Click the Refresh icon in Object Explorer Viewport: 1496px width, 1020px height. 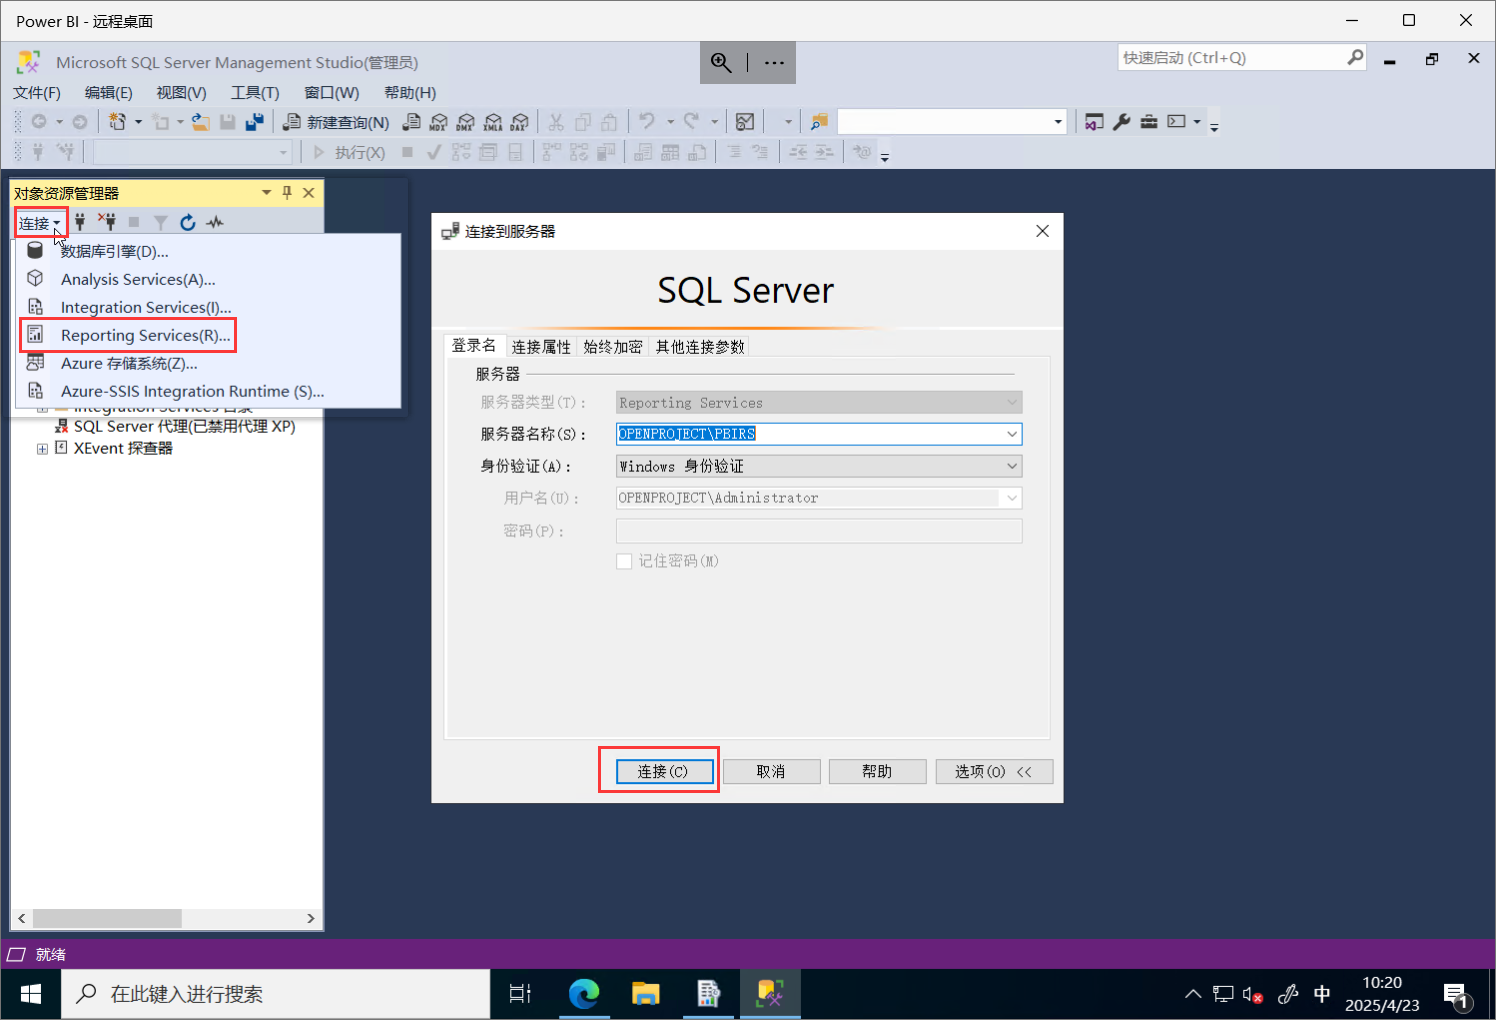coord(188,222)
